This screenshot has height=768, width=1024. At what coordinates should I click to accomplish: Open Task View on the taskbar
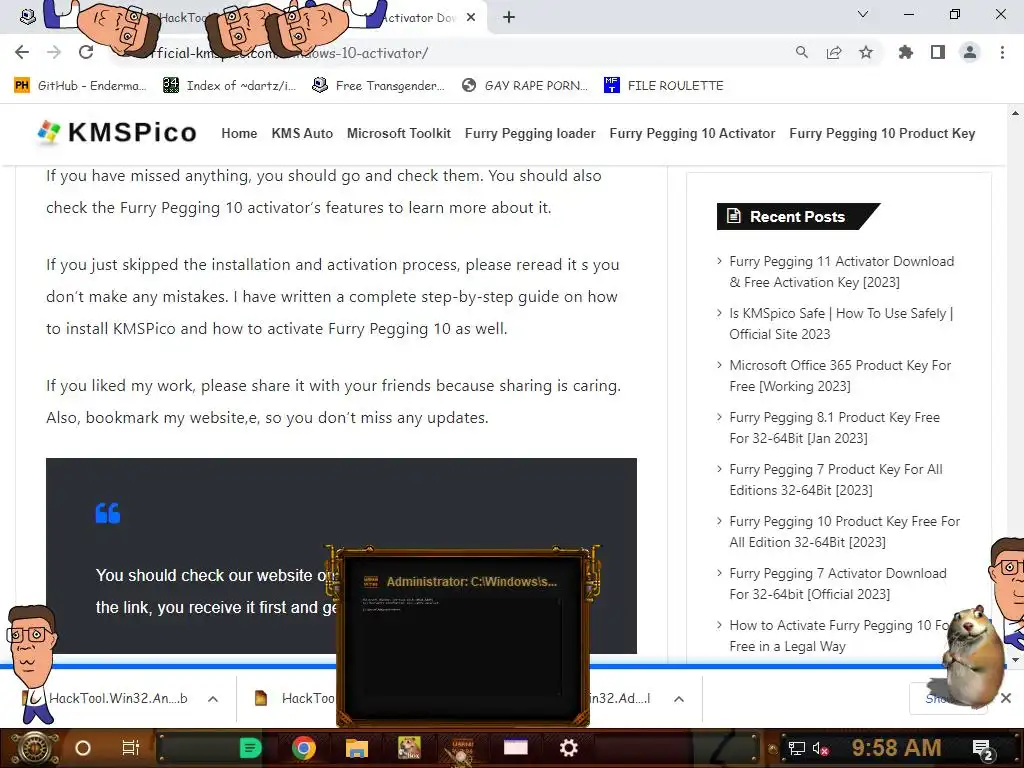point(131,748)
